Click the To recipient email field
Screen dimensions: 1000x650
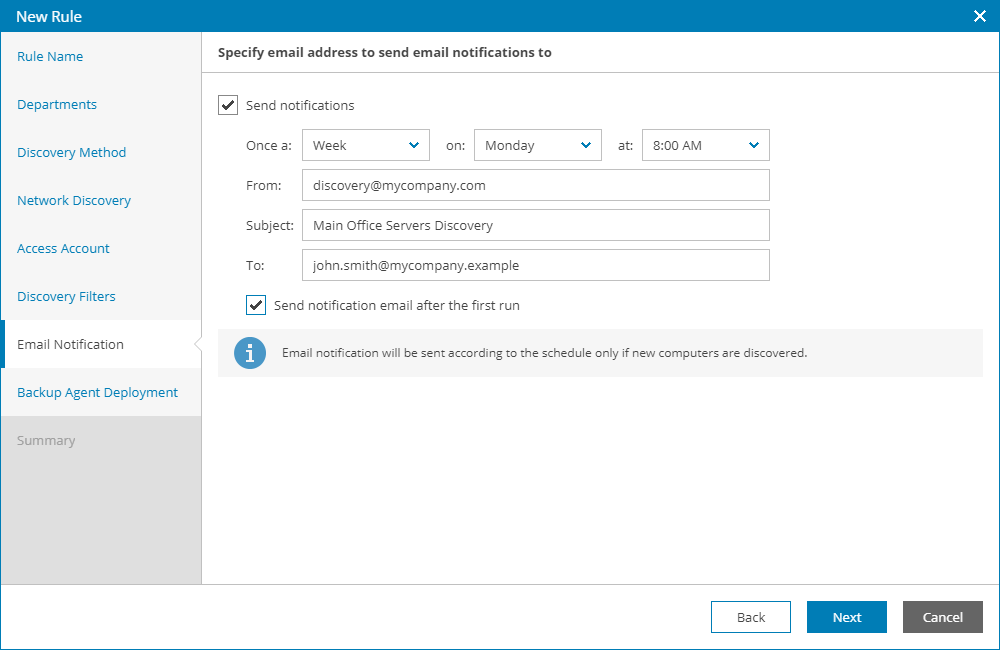[535, 265]
